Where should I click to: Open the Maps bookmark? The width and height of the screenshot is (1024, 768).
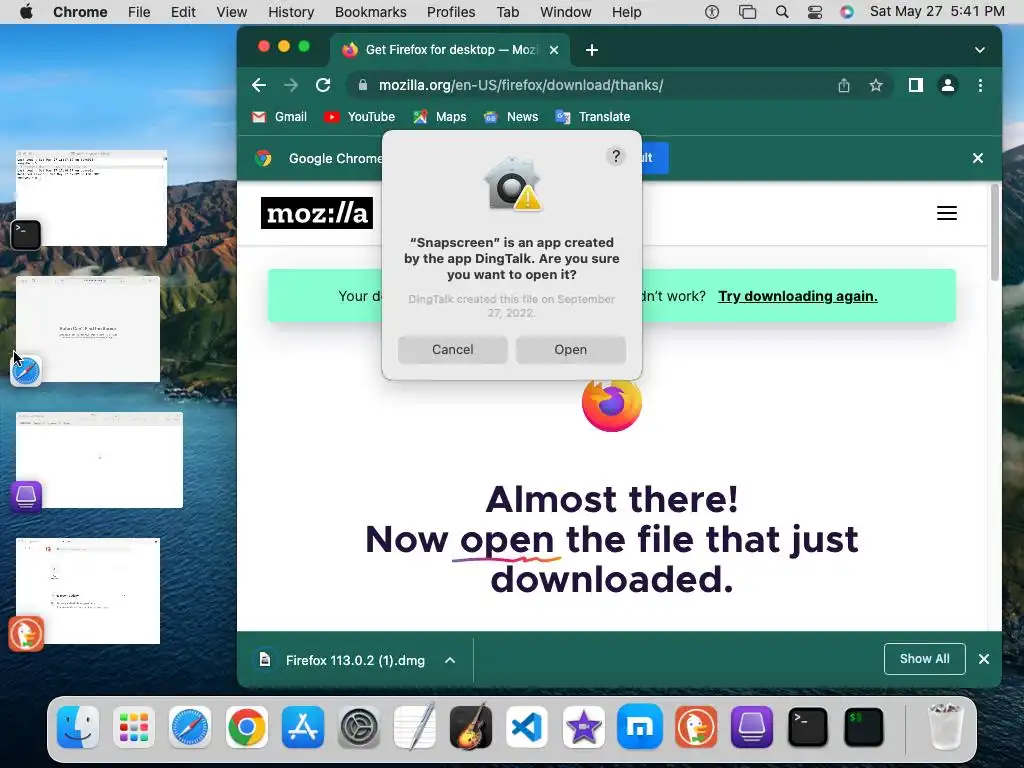440,117
